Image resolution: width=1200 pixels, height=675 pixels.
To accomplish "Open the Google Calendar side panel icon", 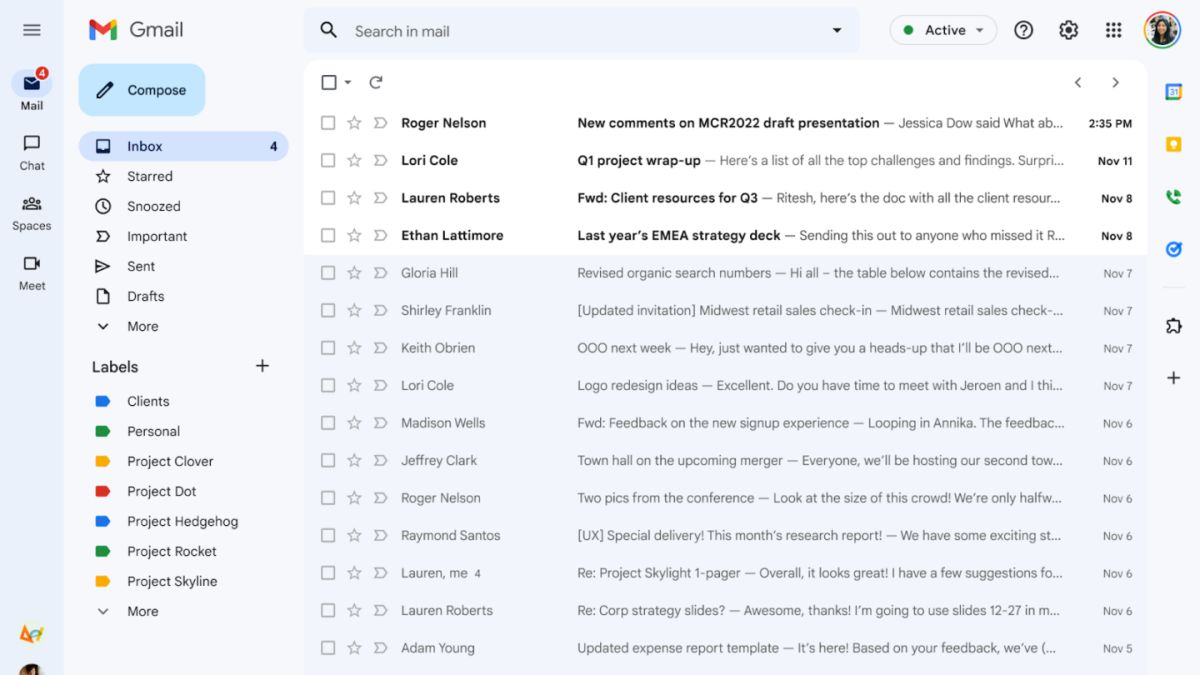I will tap(1173, 92).
